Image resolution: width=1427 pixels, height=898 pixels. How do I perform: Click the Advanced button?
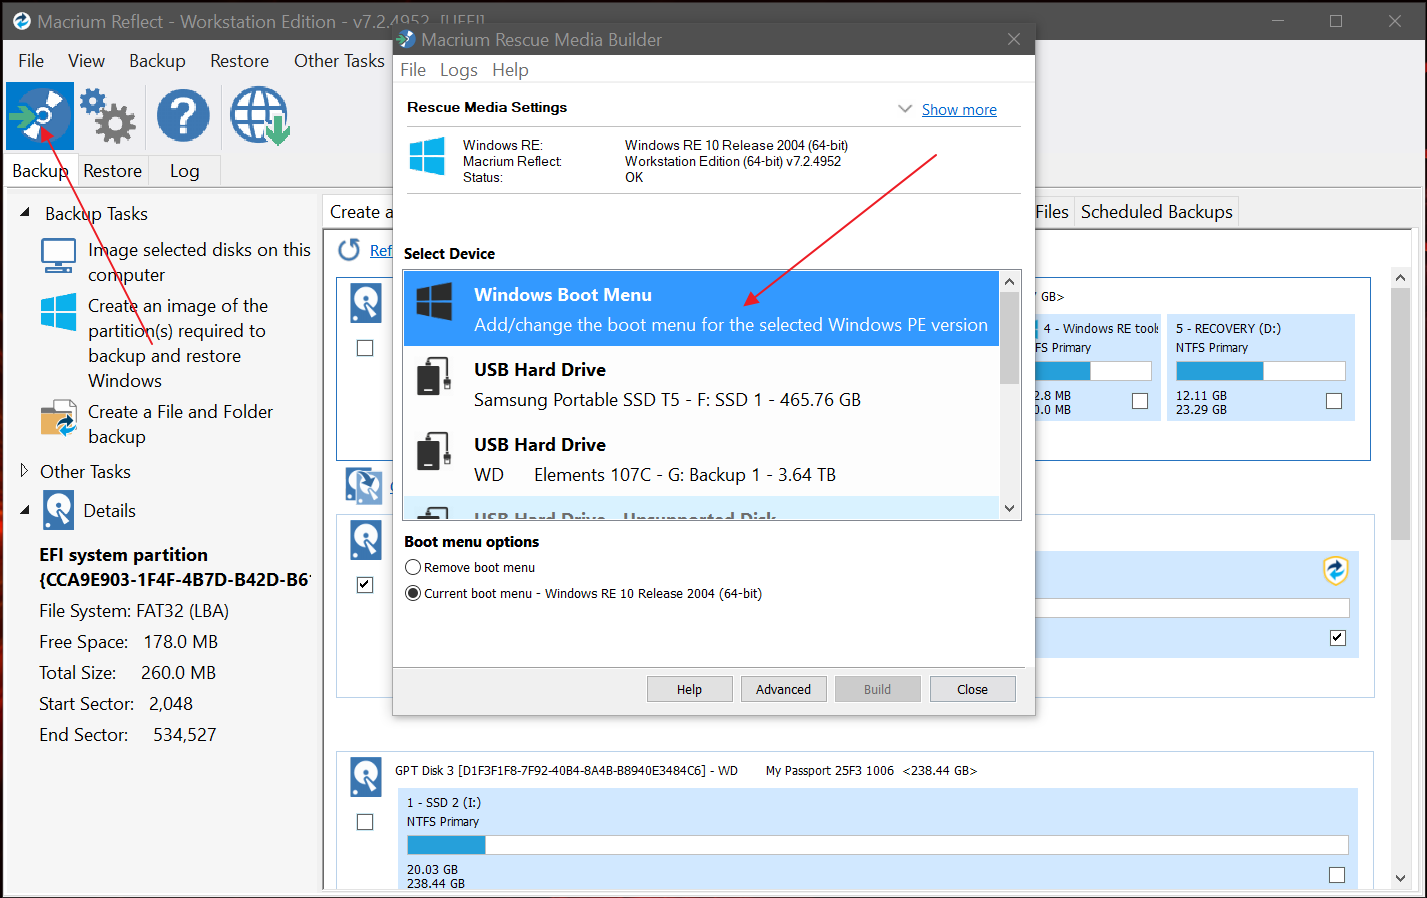click(x=783, y=689)
